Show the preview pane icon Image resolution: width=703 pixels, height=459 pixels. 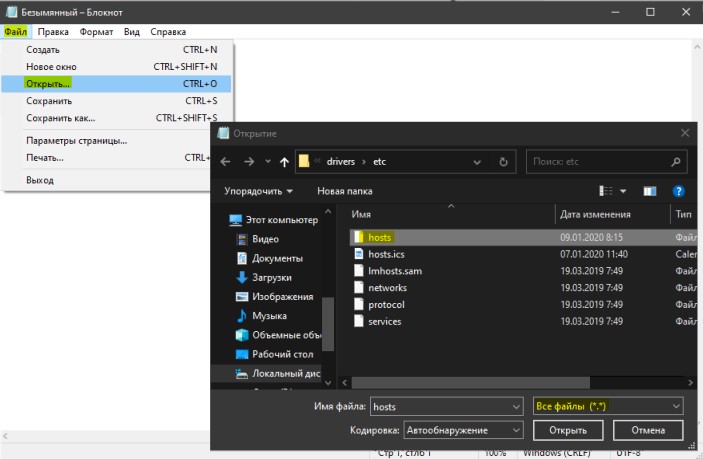pyautogui.click(x=650, y=191)
